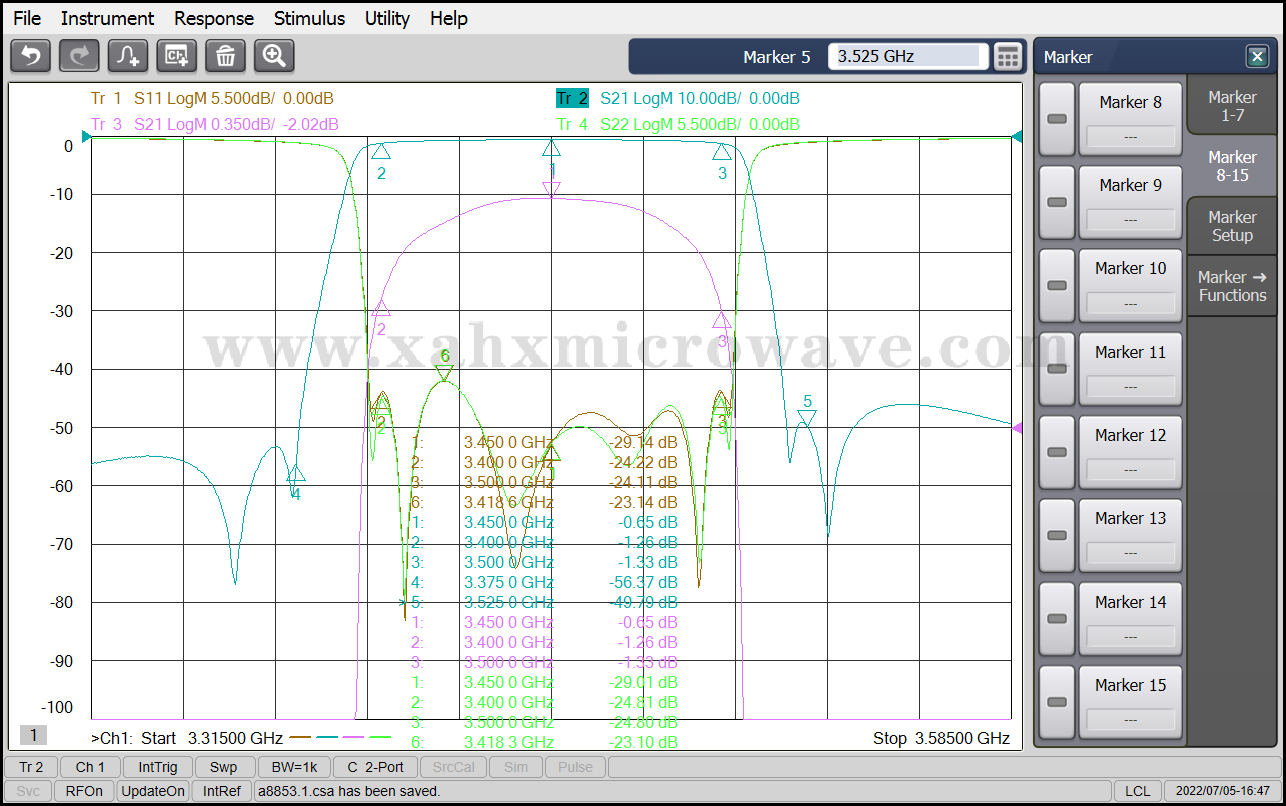
Task: Click the Undo arrow icon
Action: [x=30, y=56]
